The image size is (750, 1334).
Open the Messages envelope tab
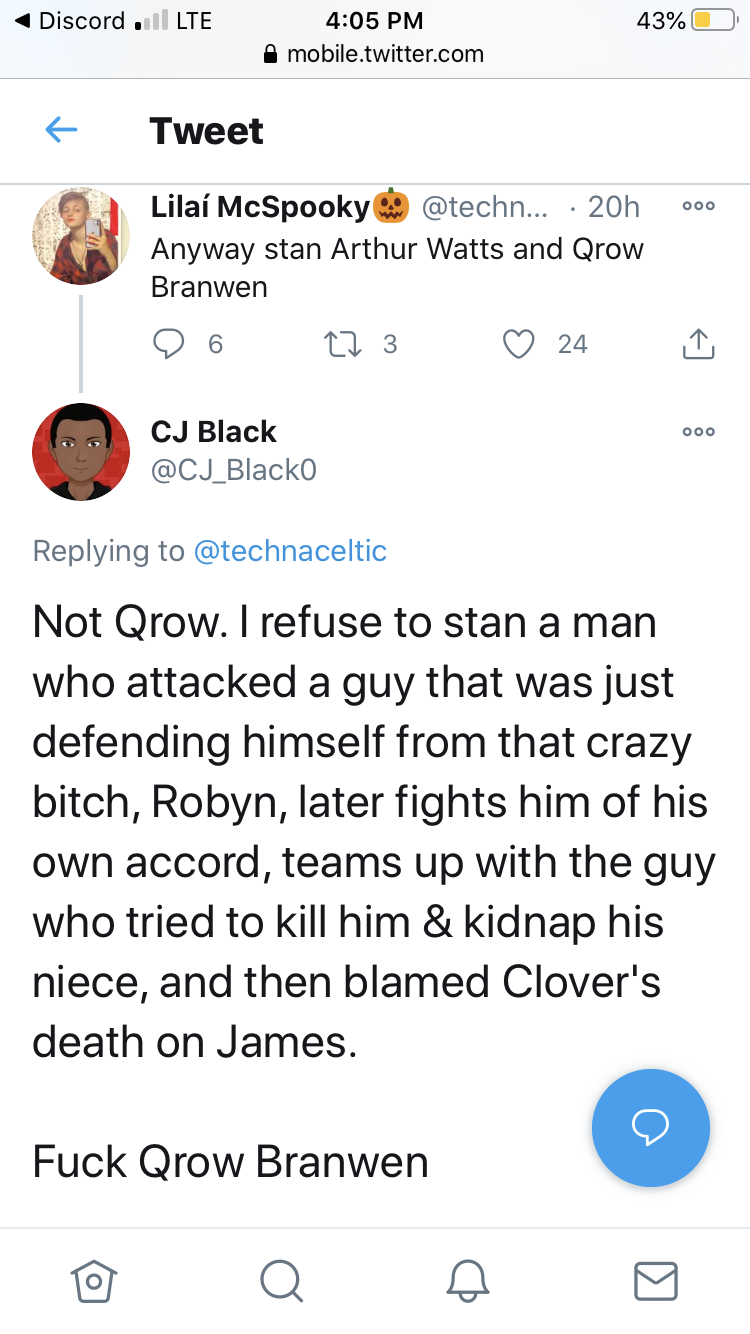pyautogui.click(x=656, y=1280)
